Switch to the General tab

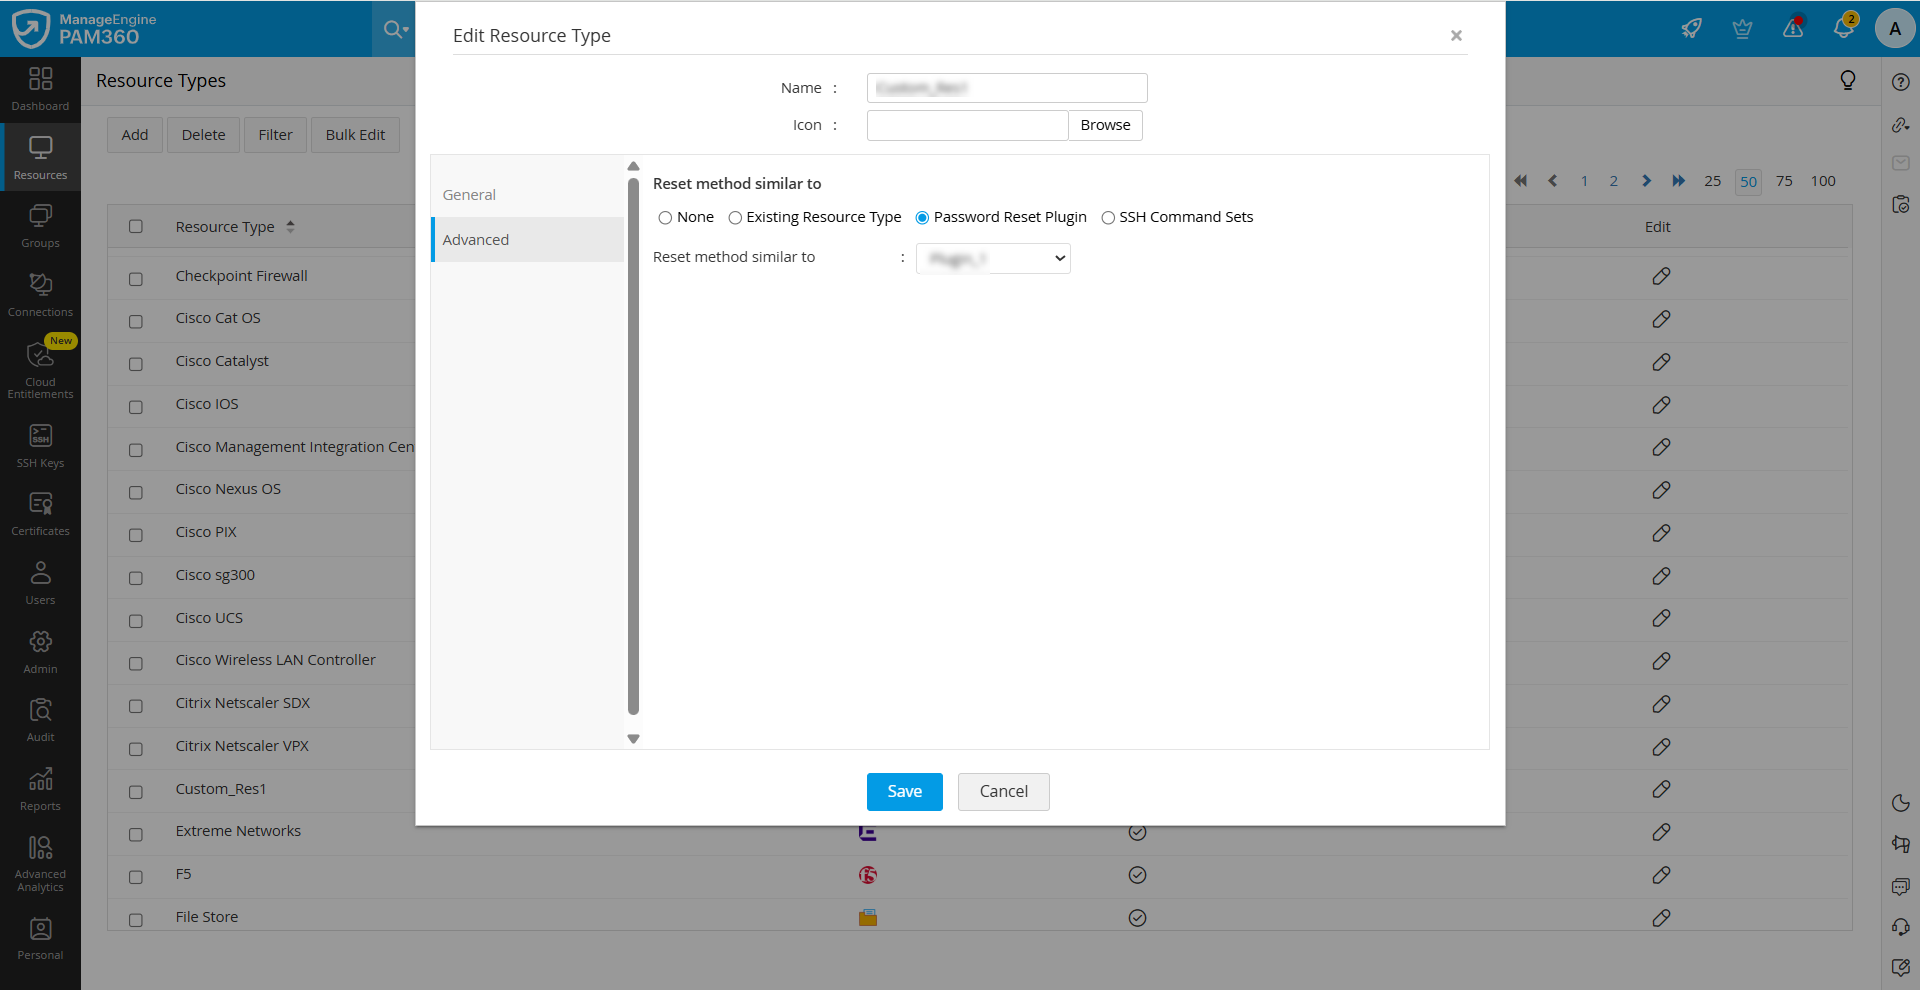[469, 194]
